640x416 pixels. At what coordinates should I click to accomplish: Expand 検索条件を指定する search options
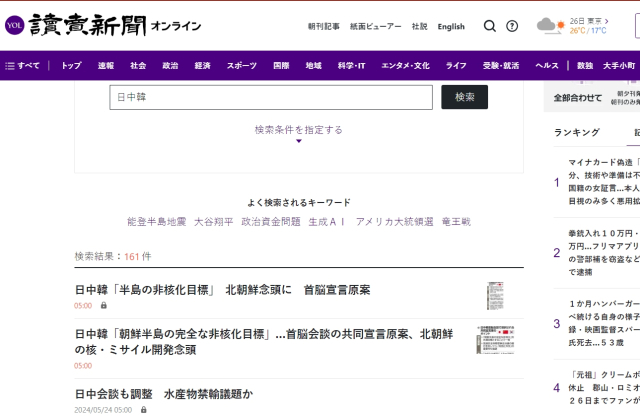click(298, 130)
